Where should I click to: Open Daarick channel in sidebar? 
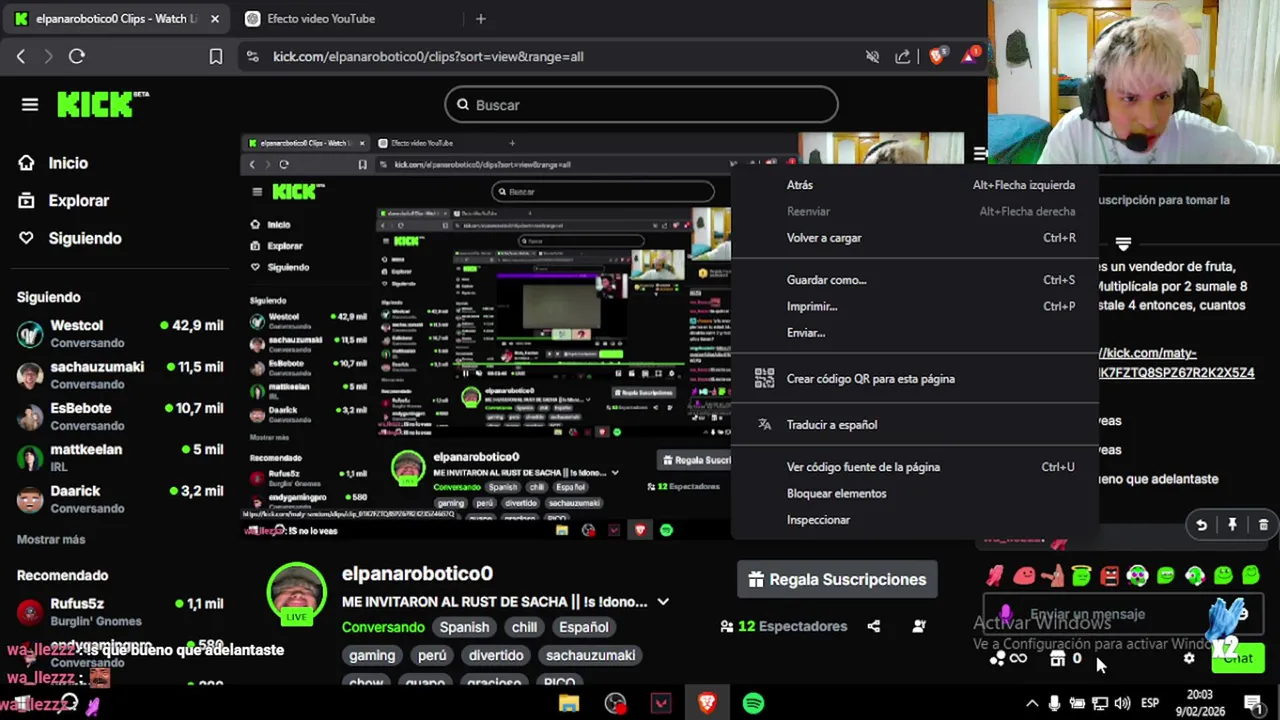(120, 499)
